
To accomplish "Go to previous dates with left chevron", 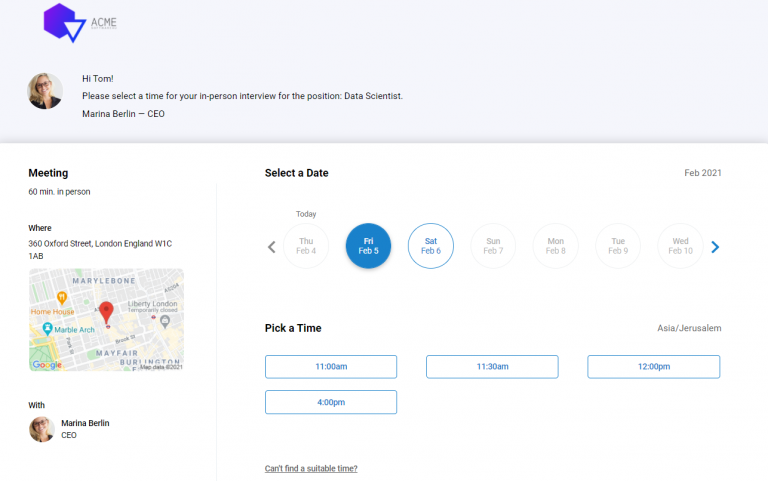I will pos(271,247).
